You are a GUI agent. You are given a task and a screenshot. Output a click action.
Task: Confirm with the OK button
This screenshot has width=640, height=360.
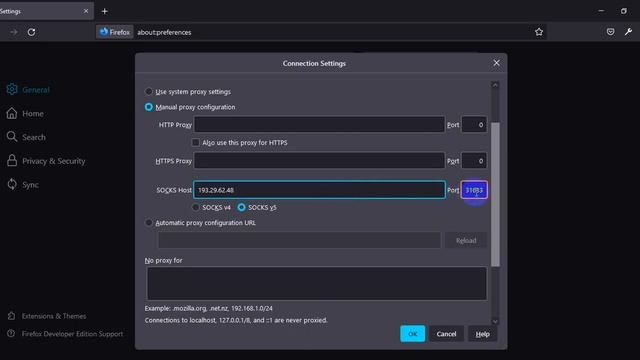click(412, 334)
